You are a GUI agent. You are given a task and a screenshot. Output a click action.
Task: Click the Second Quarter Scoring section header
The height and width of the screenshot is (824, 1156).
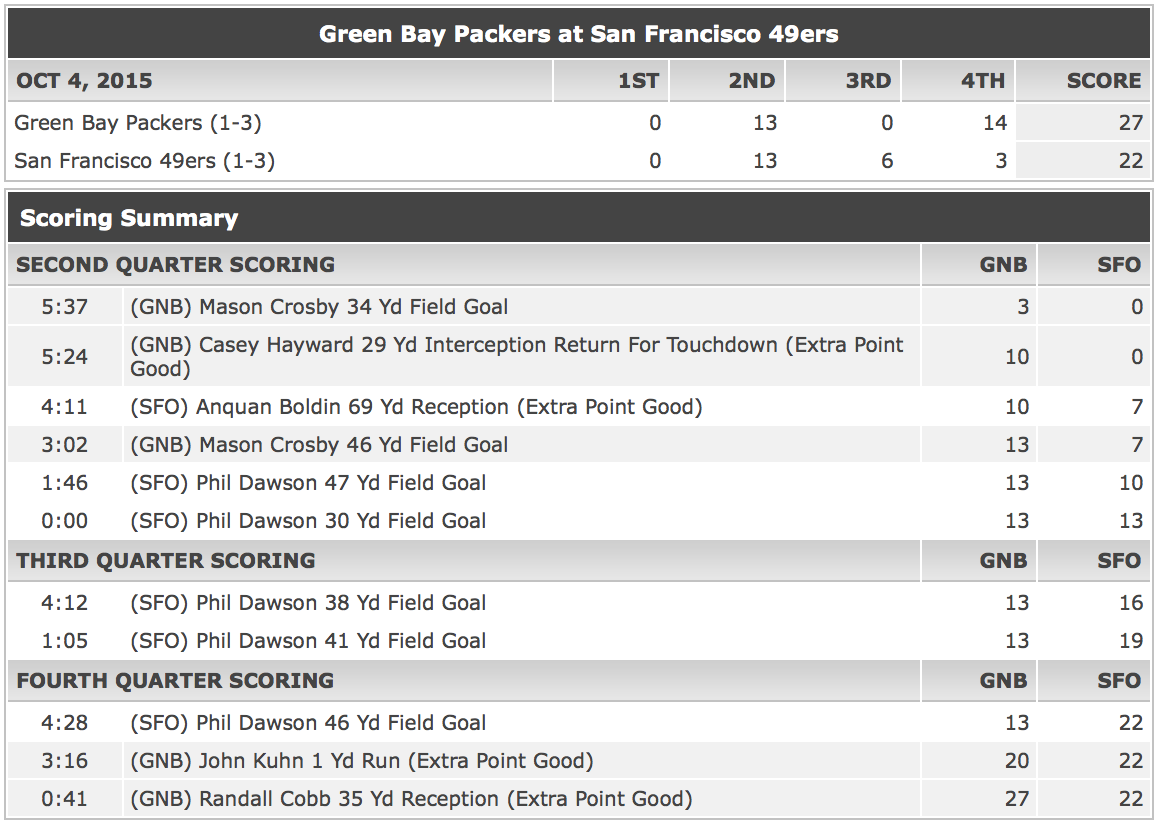(x=175, y=265)
